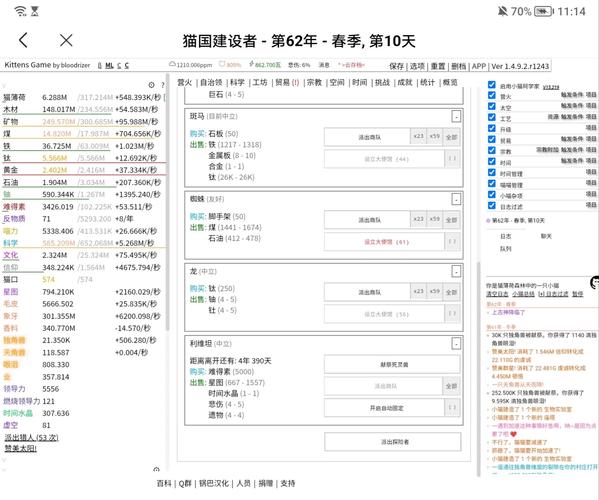
Task: Expand 触发条件 for 太空 row
Action: point(572,105)
